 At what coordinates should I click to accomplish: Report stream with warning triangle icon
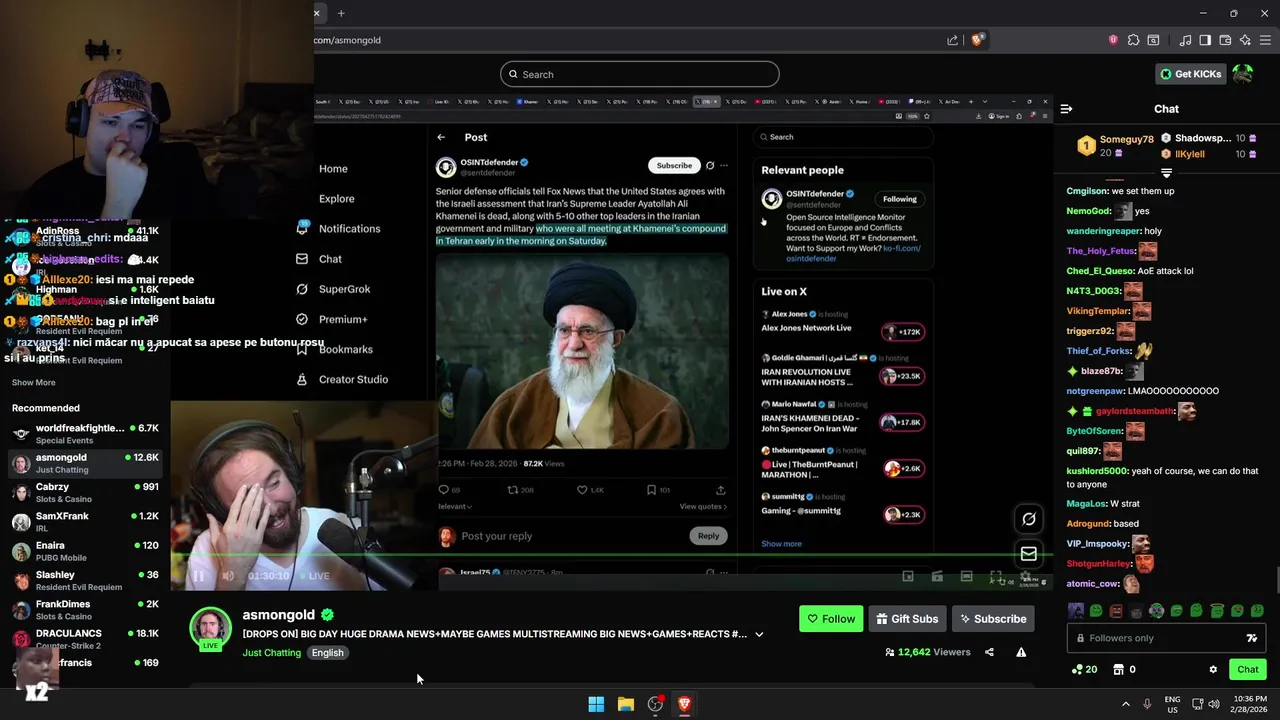(x=1021, y=652)
